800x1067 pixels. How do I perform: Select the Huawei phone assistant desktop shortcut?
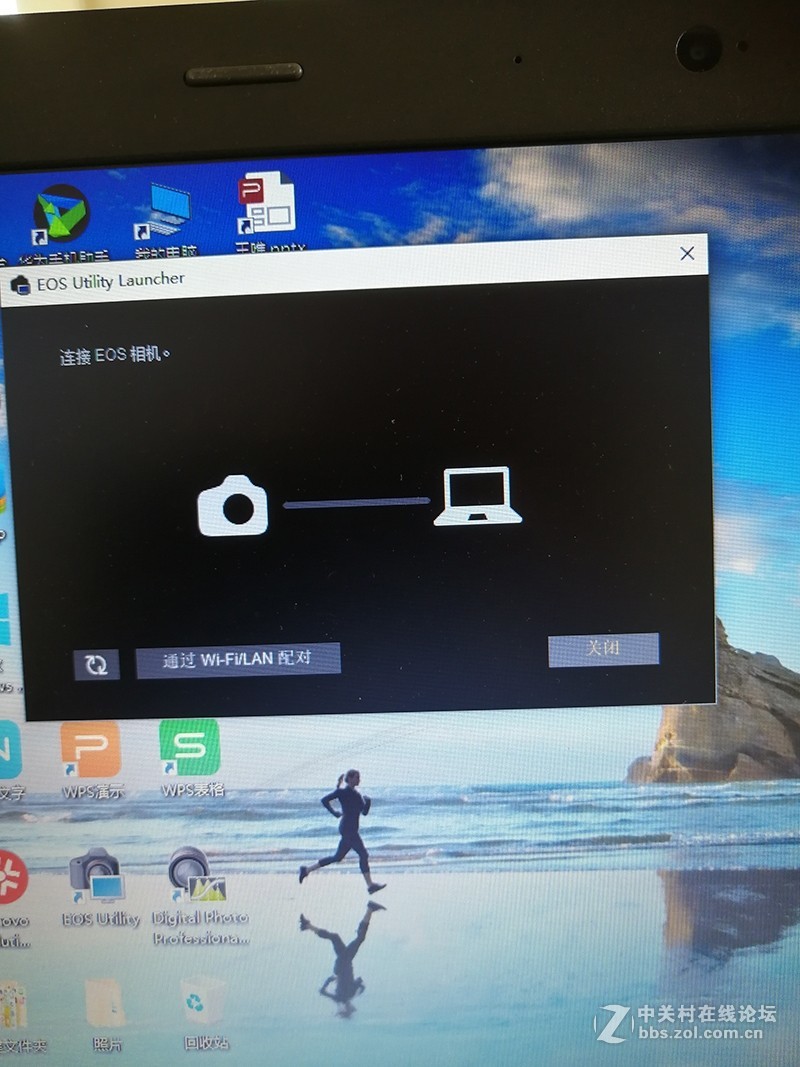[x=62, y=223]
